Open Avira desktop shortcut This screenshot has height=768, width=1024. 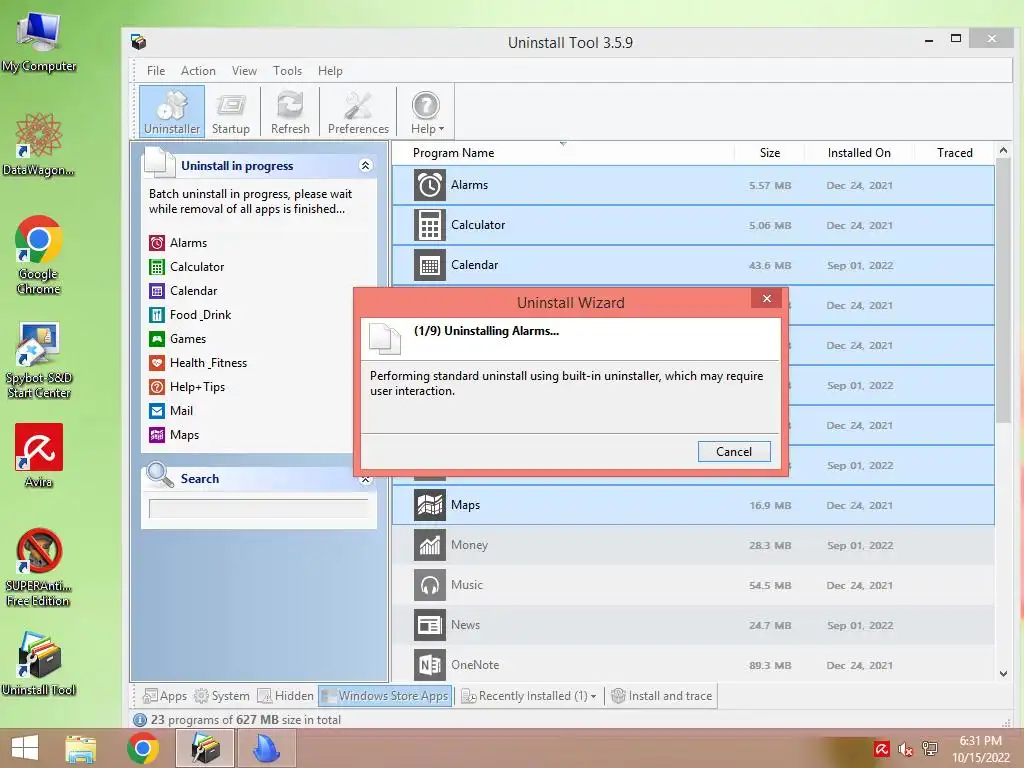39,455
